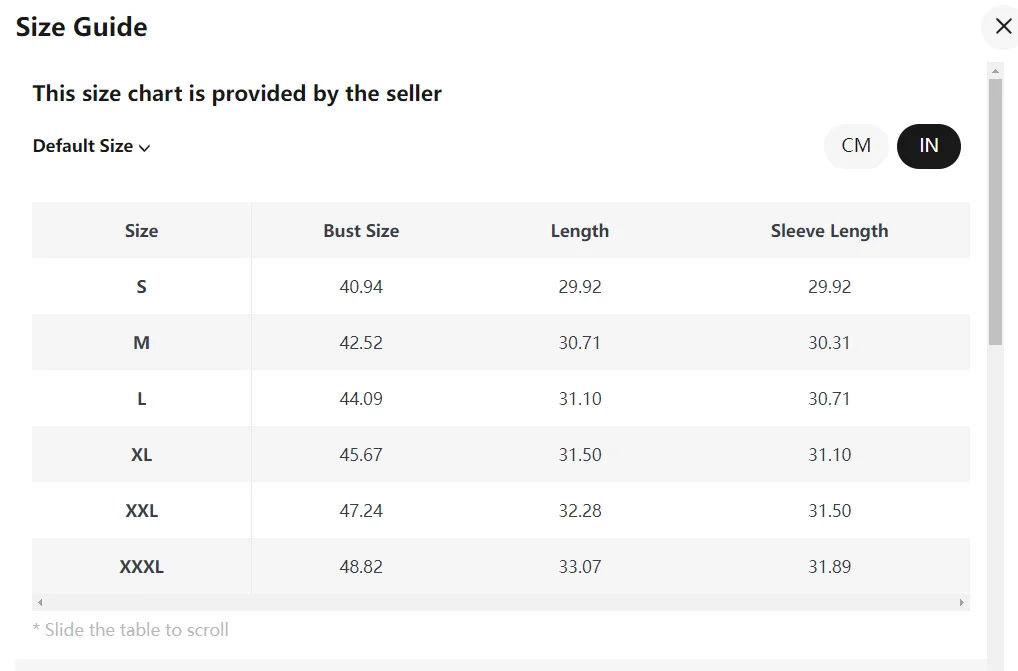This screenshot has height=671, width=1018.
Task: Click the vertical scrollbar thumb
Action: click(x=995, y=210)
